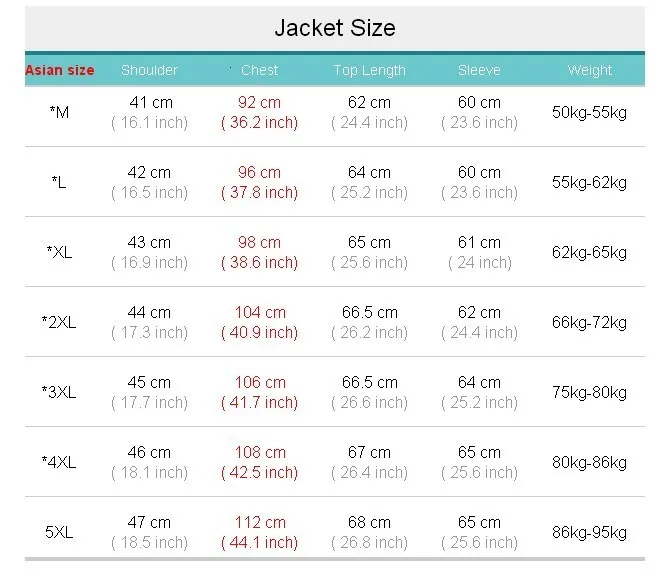Image resolution: width=661 pixels, height=571 pixels.
Task: Select the 47 cm shoulder value
Action: coord(149,522)
